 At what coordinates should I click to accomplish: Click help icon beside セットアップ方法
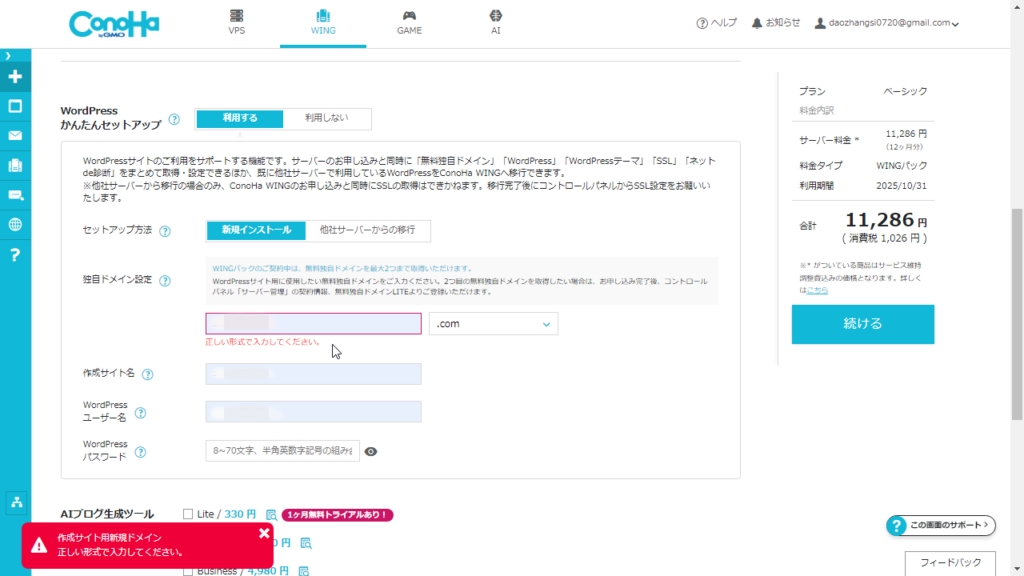(164, 231)
